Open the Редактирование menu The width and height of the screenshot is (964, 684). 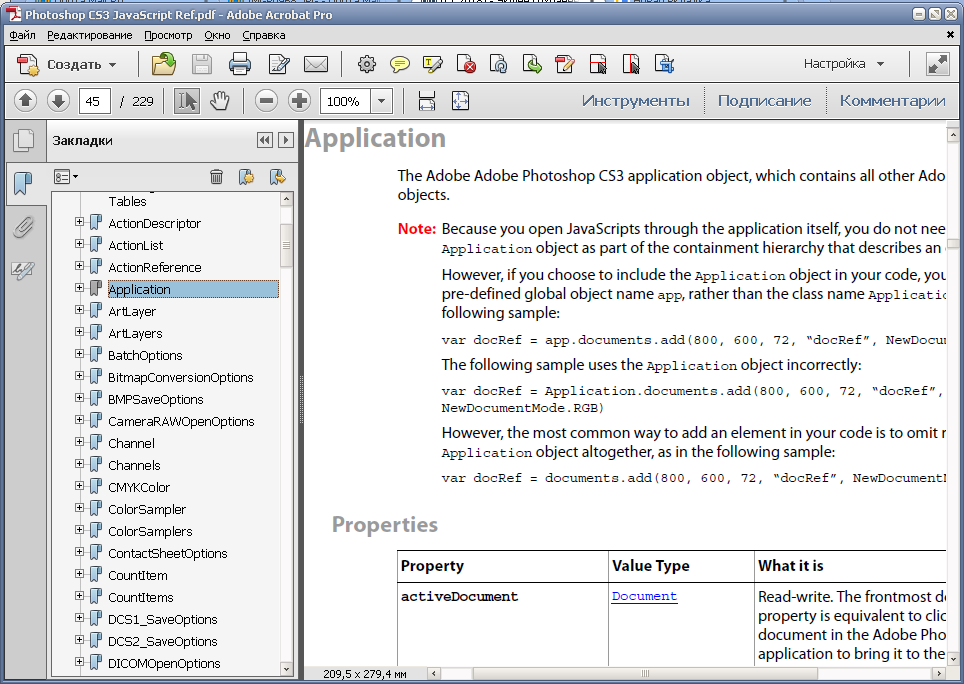(x=90, y=35)
